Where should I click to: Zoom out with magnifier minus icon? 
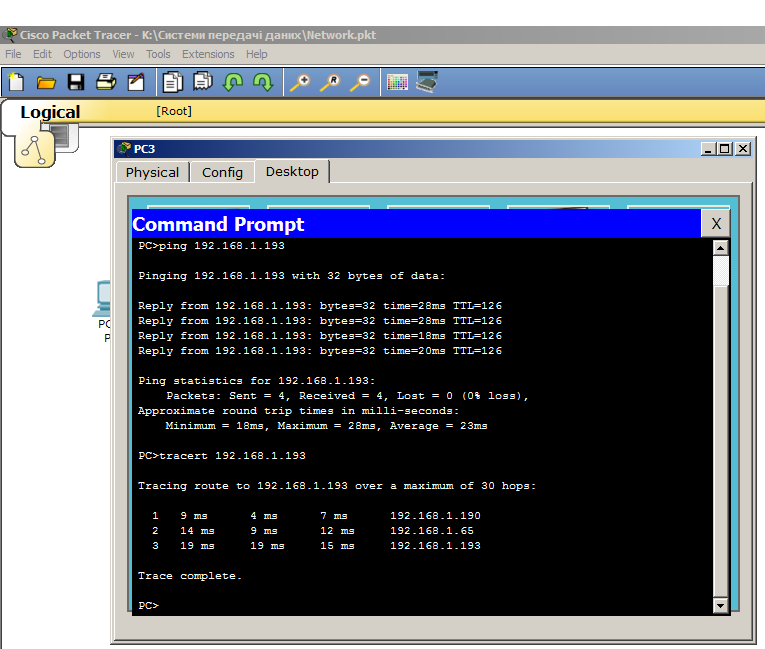coord(361,82)
